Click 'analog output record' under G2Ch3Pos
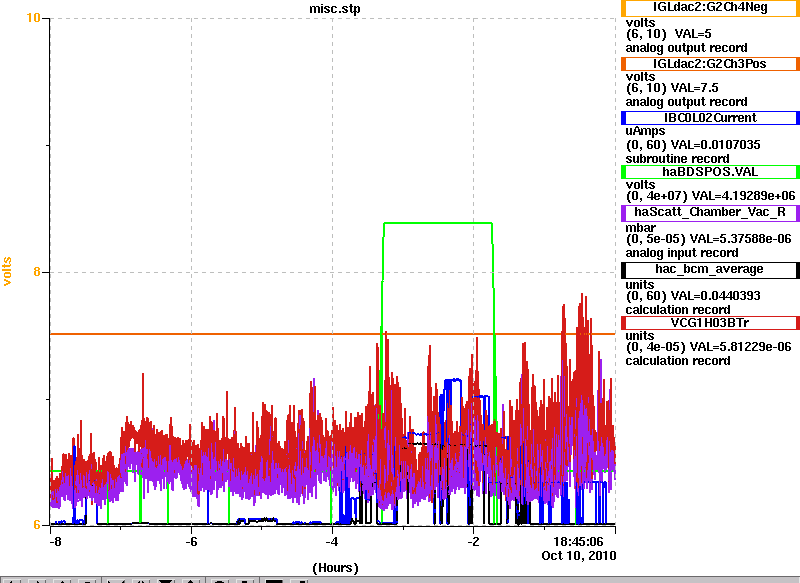Viewport: 800px width, 583px height. pos(686,102)
